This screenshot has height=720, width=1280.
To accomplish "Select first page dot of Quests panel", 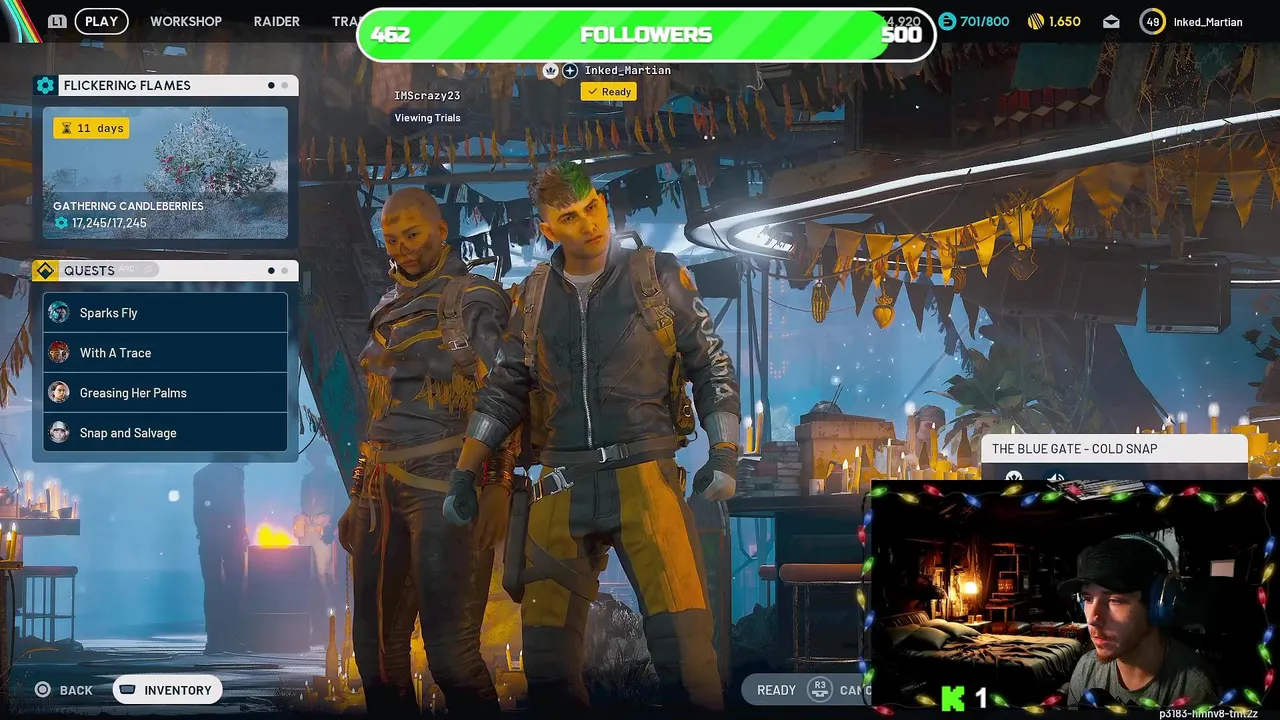I will tap(271, 271).
